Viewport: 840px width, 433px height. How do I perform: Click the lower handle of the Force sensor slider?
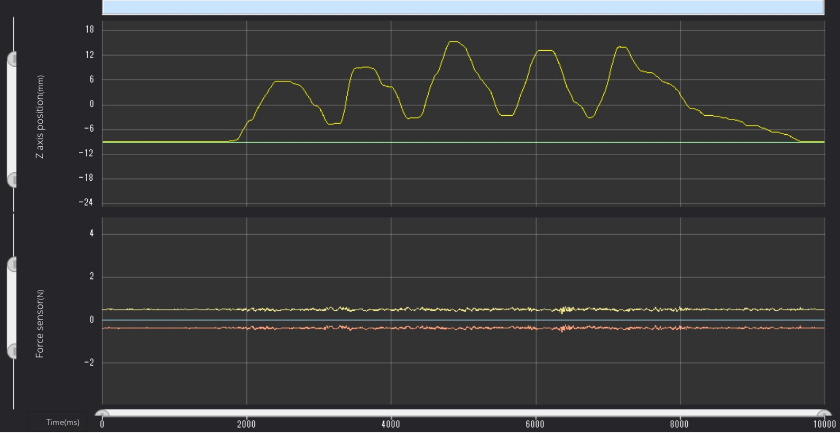coord(13,351)
